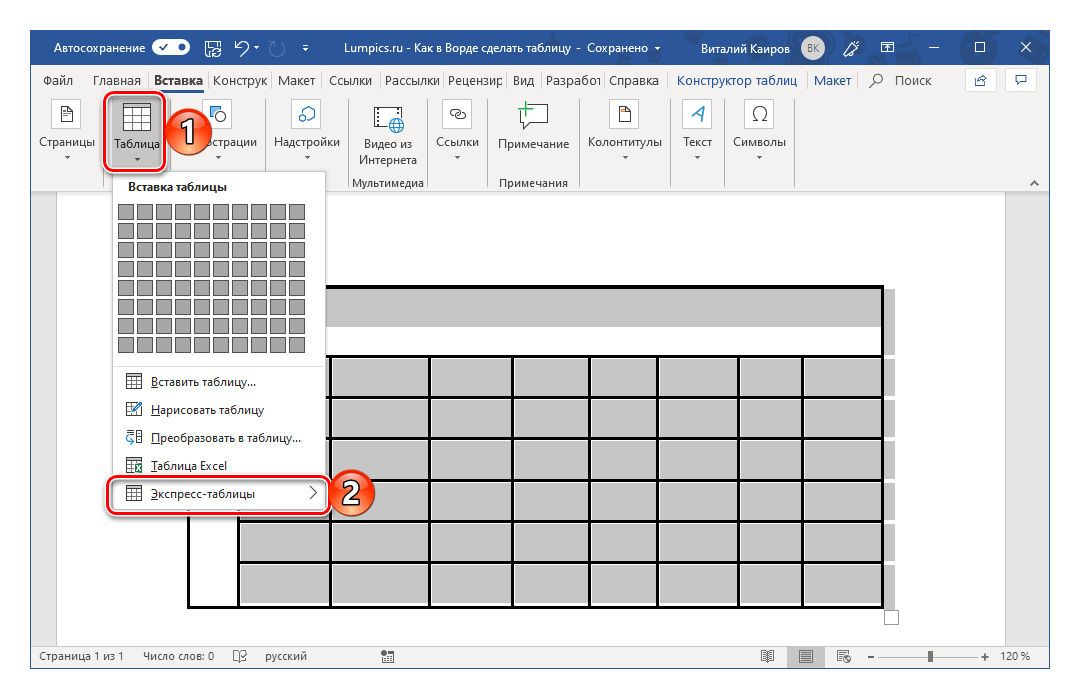This screenshot has width=1080, height=699.
Task: Select the Таблица Excel option
Action: click(x=188, y=465)
